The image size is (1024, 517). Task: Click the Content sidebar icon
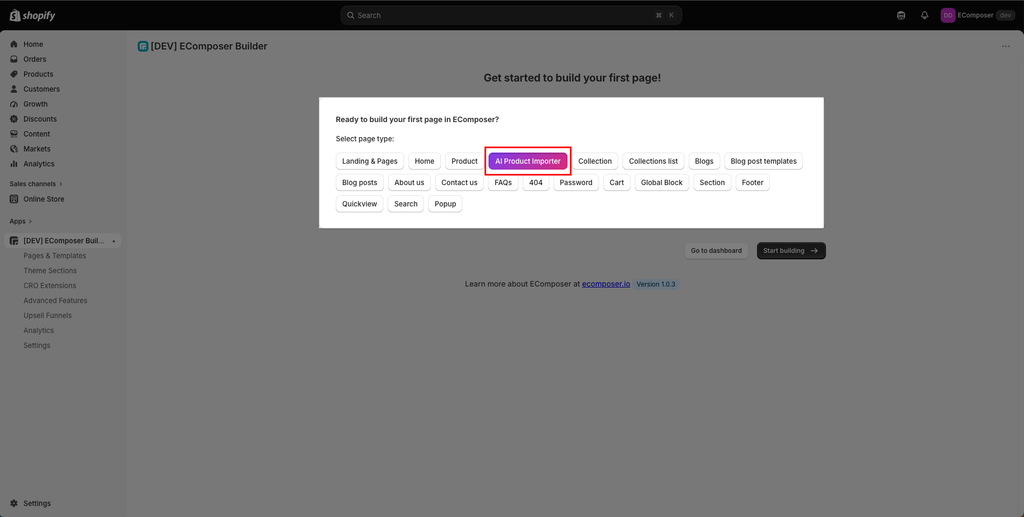tap(14, 134)
